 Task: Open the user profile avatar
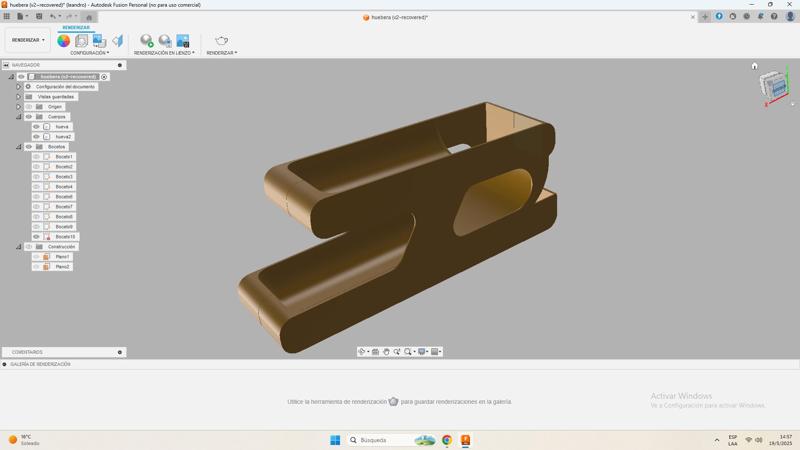(790, 16)
